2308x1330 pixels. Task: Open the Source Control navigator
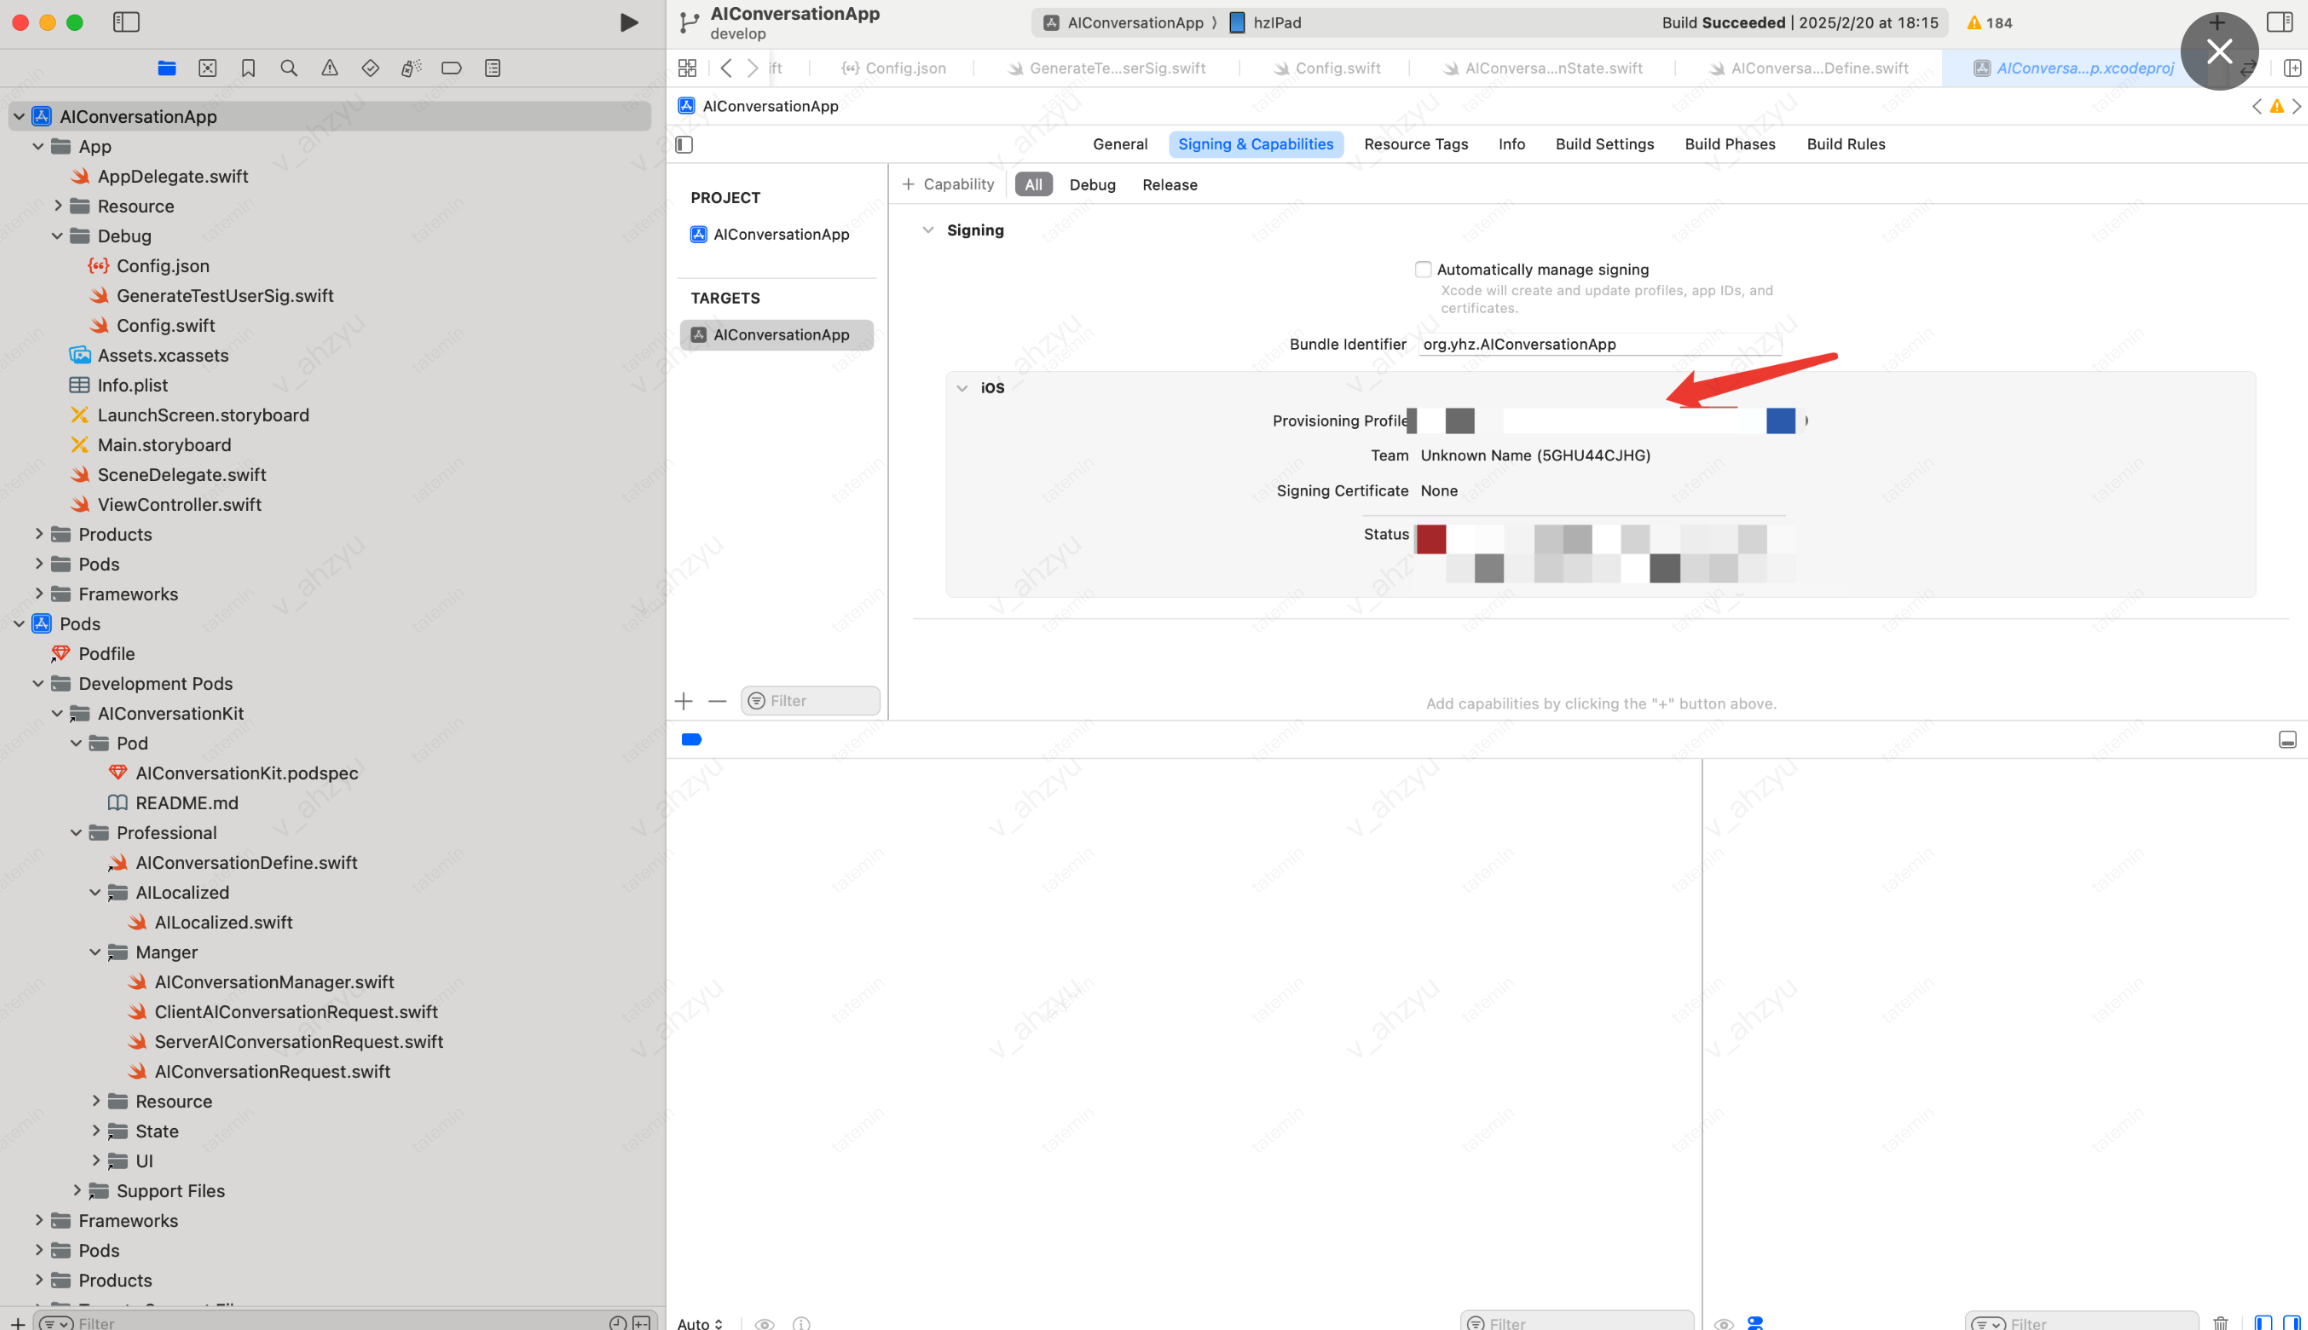point(207,68)
